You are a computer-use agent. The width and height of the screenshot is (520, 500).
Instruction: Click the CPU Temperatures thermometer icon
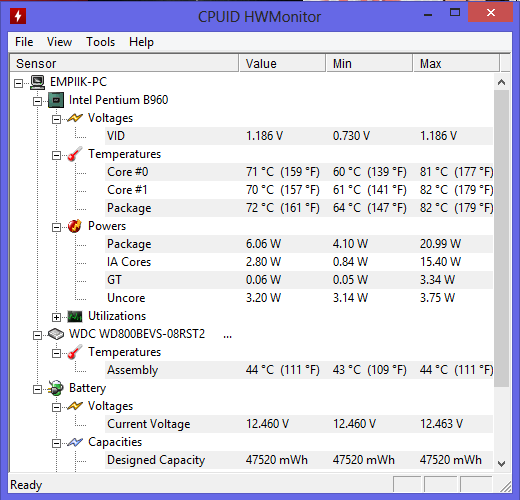coord(75,154)
